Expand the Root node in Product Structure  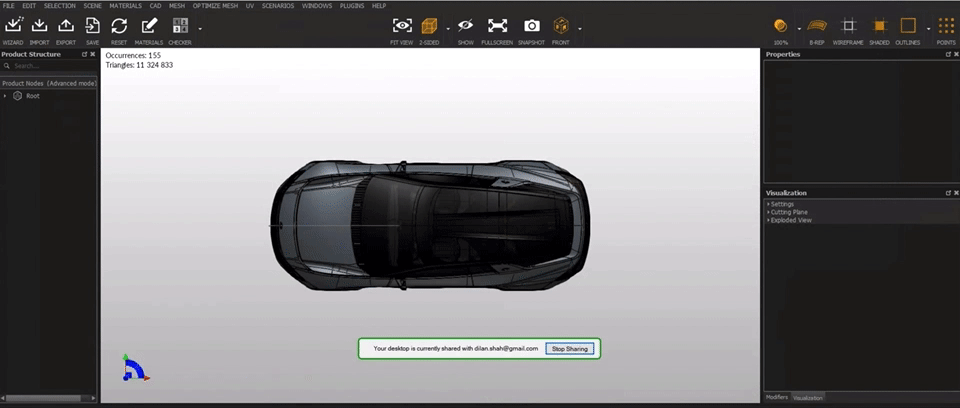(x=5, y=96)
